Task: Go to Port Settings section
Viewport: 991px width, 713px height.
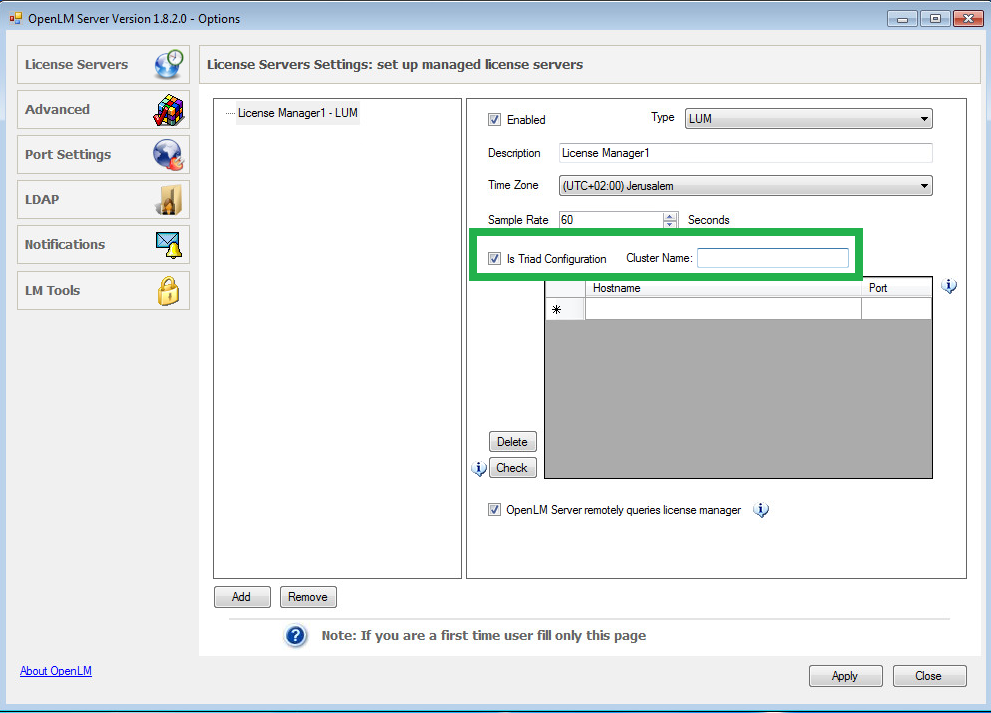Action: click(x=103, y=155)
